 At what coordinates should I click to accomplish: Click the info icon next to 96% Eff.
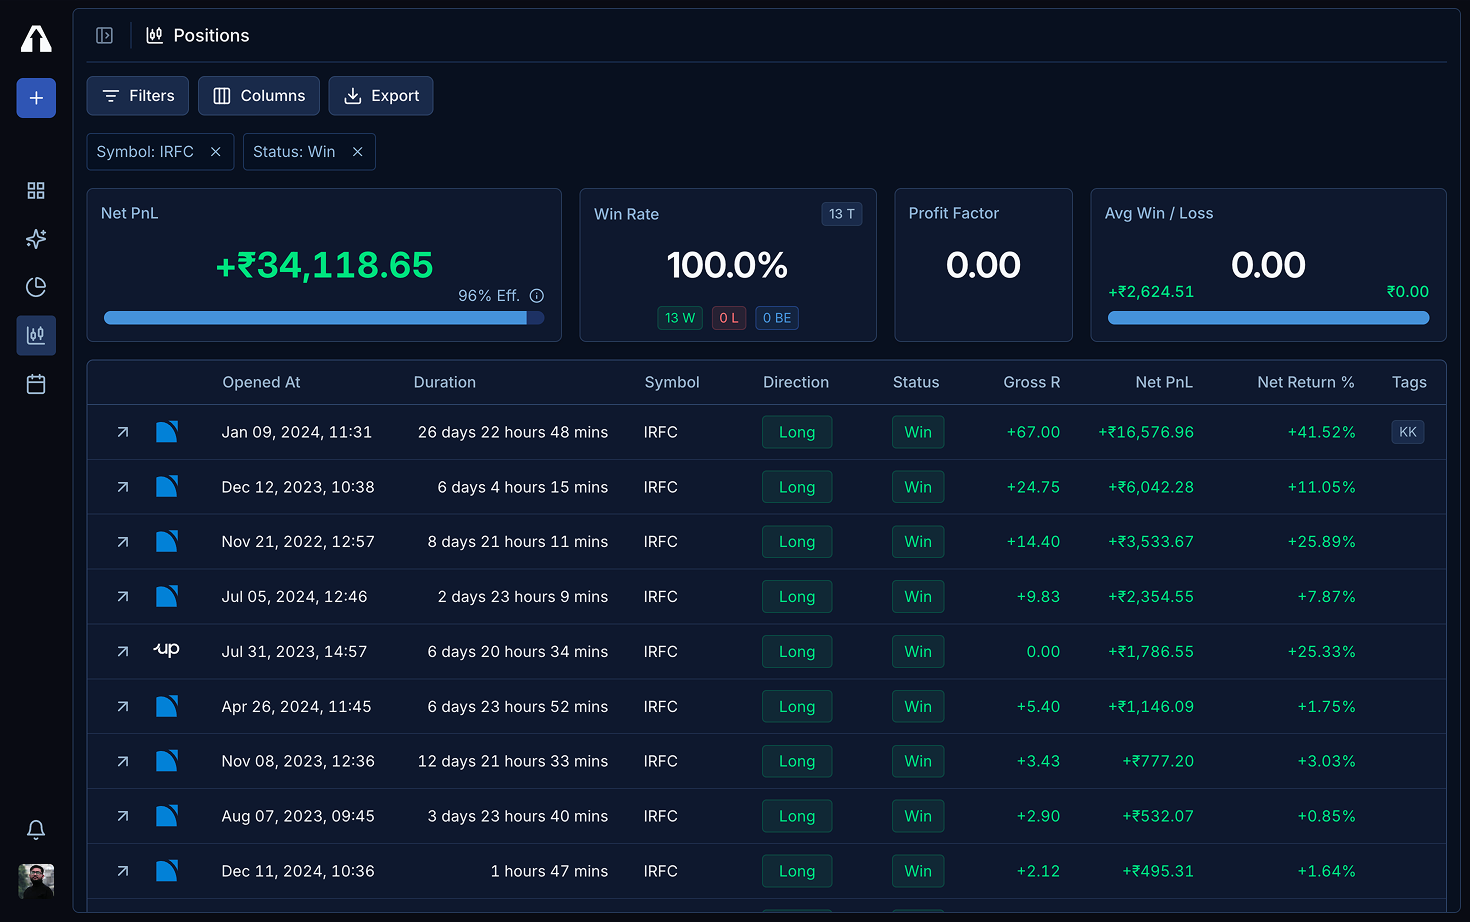(x=537, y=295)
